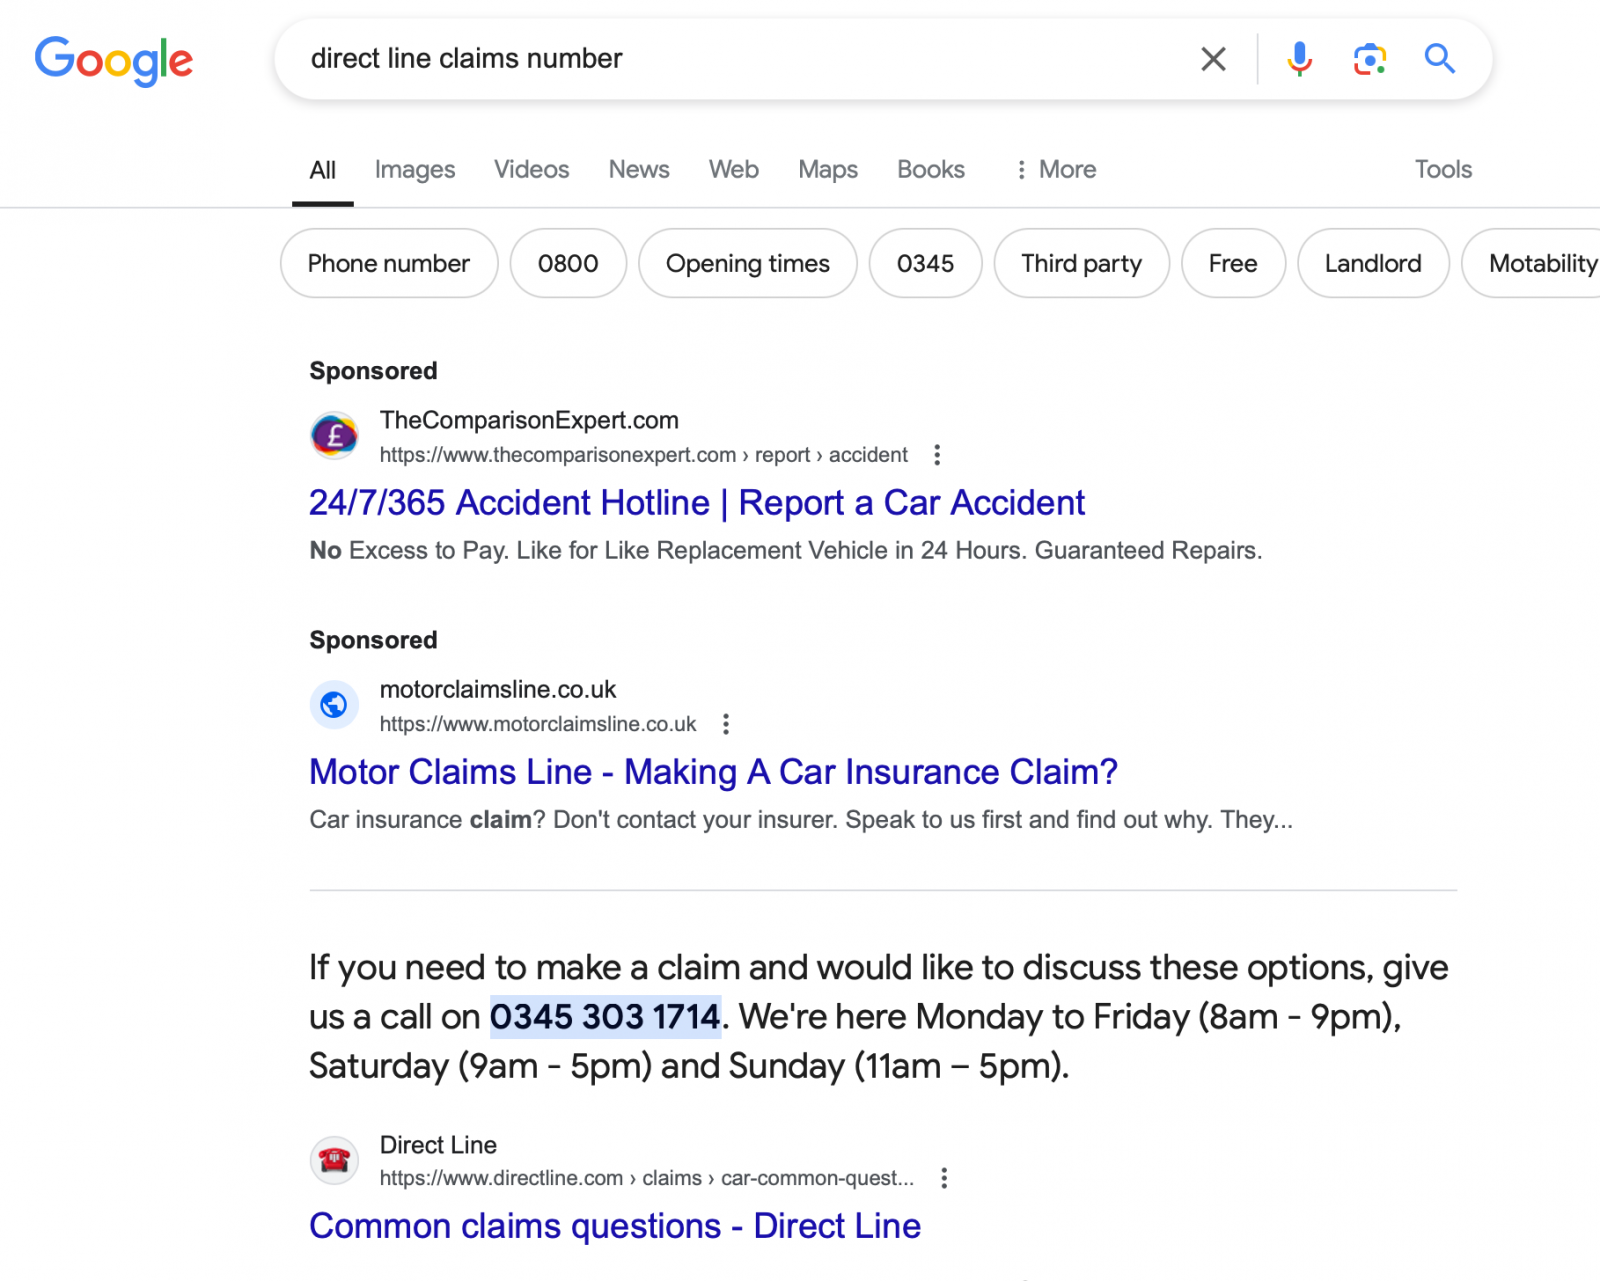Open 24/7/365 Accident Hotline ad link
Viewport: 1600px width, 1281px height.
coord(697,503)
